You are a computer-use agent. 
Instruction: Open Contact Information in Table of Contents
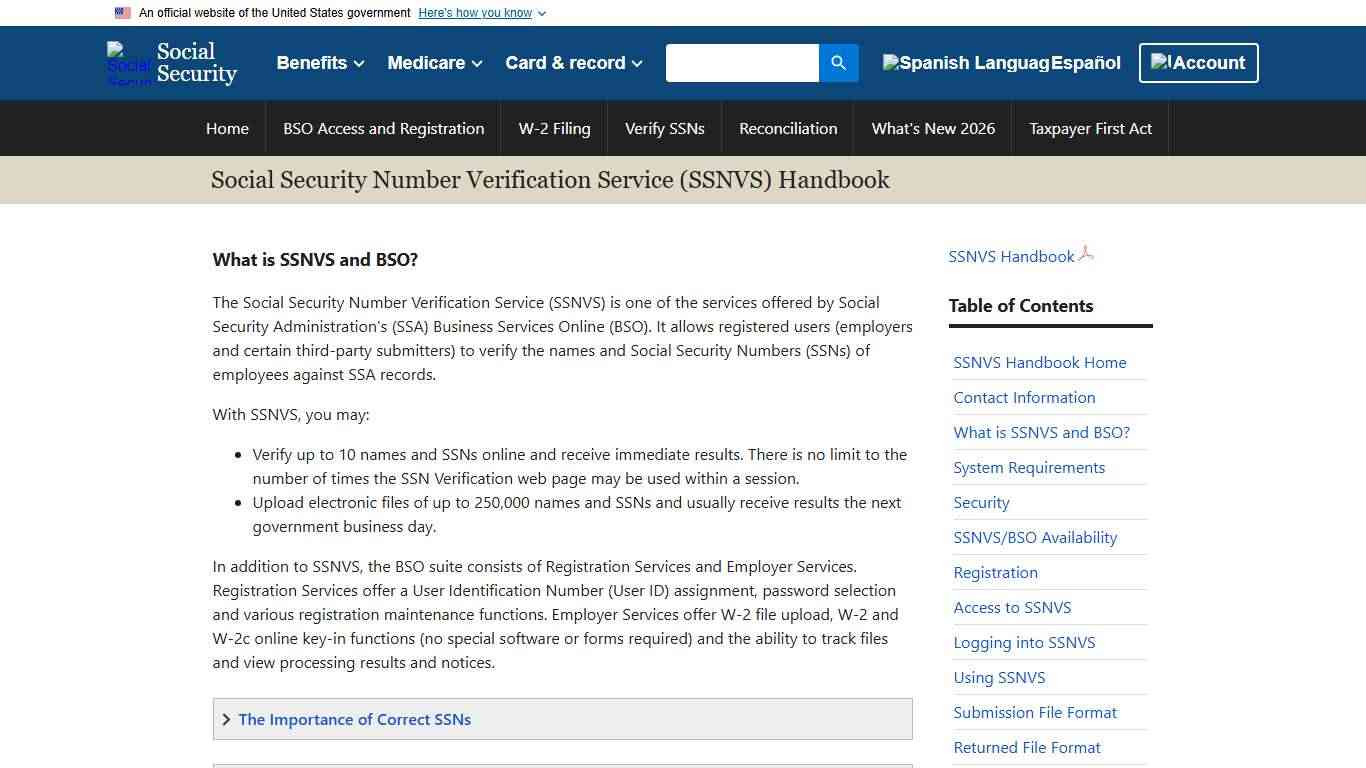[x=1024, y=397]
